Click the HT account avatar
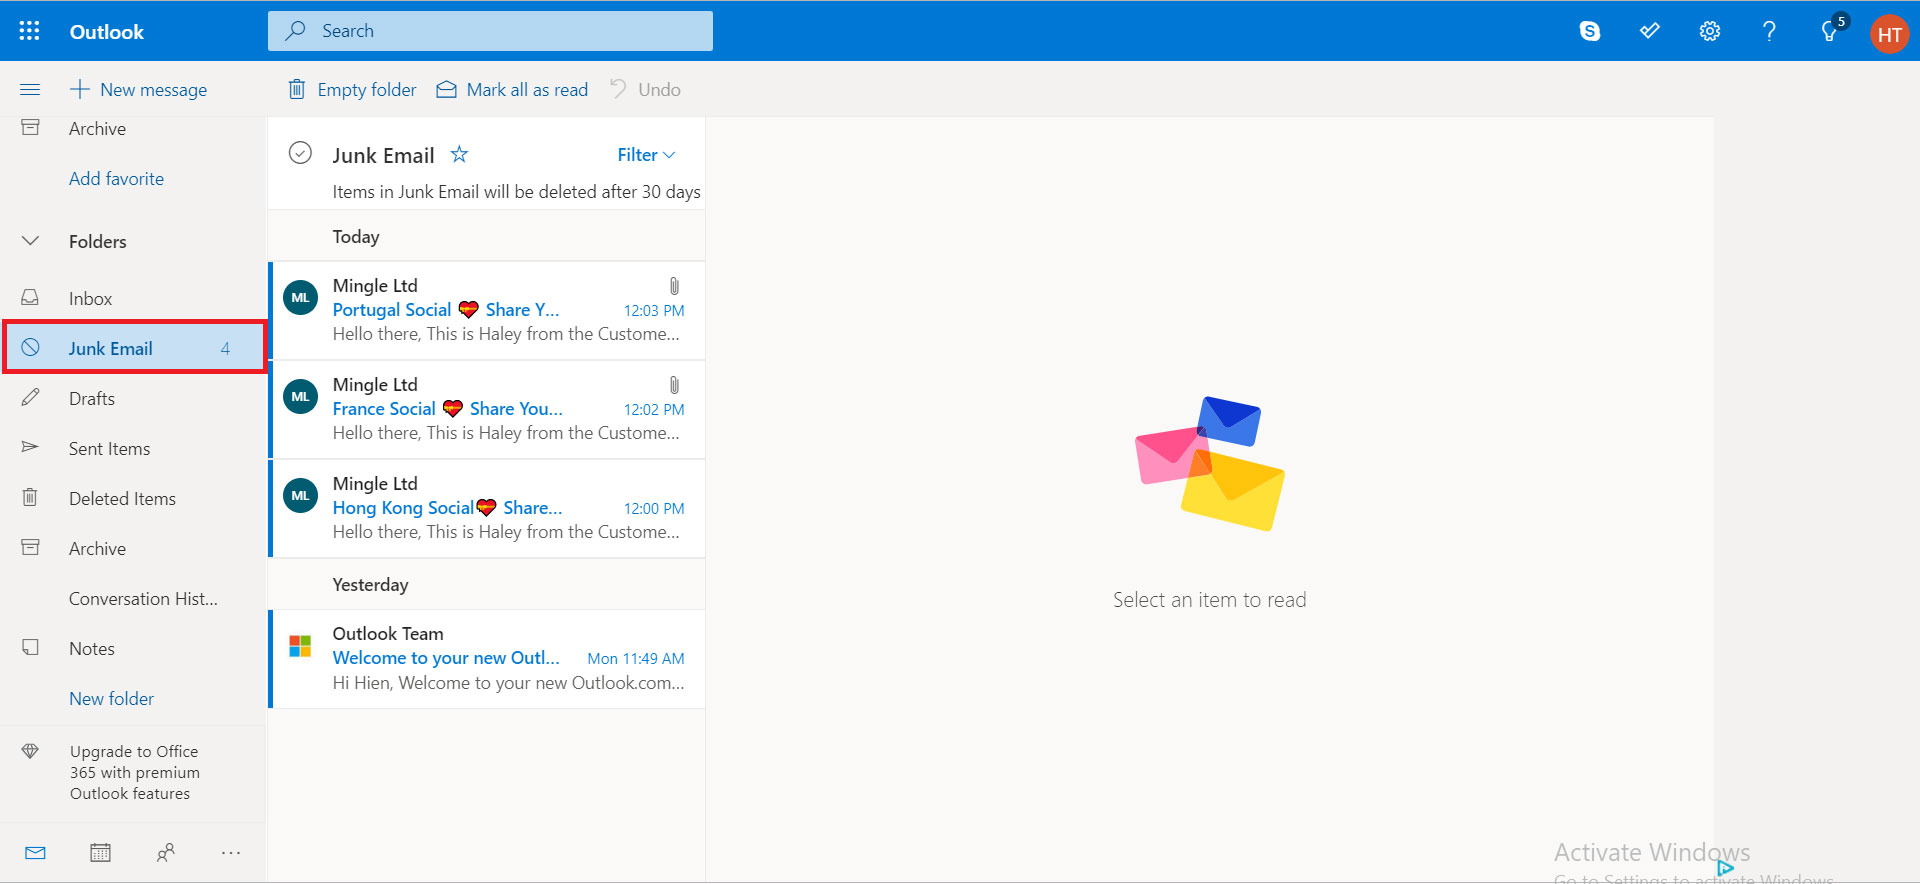The image size is (1920, 884). [1889, 34]
